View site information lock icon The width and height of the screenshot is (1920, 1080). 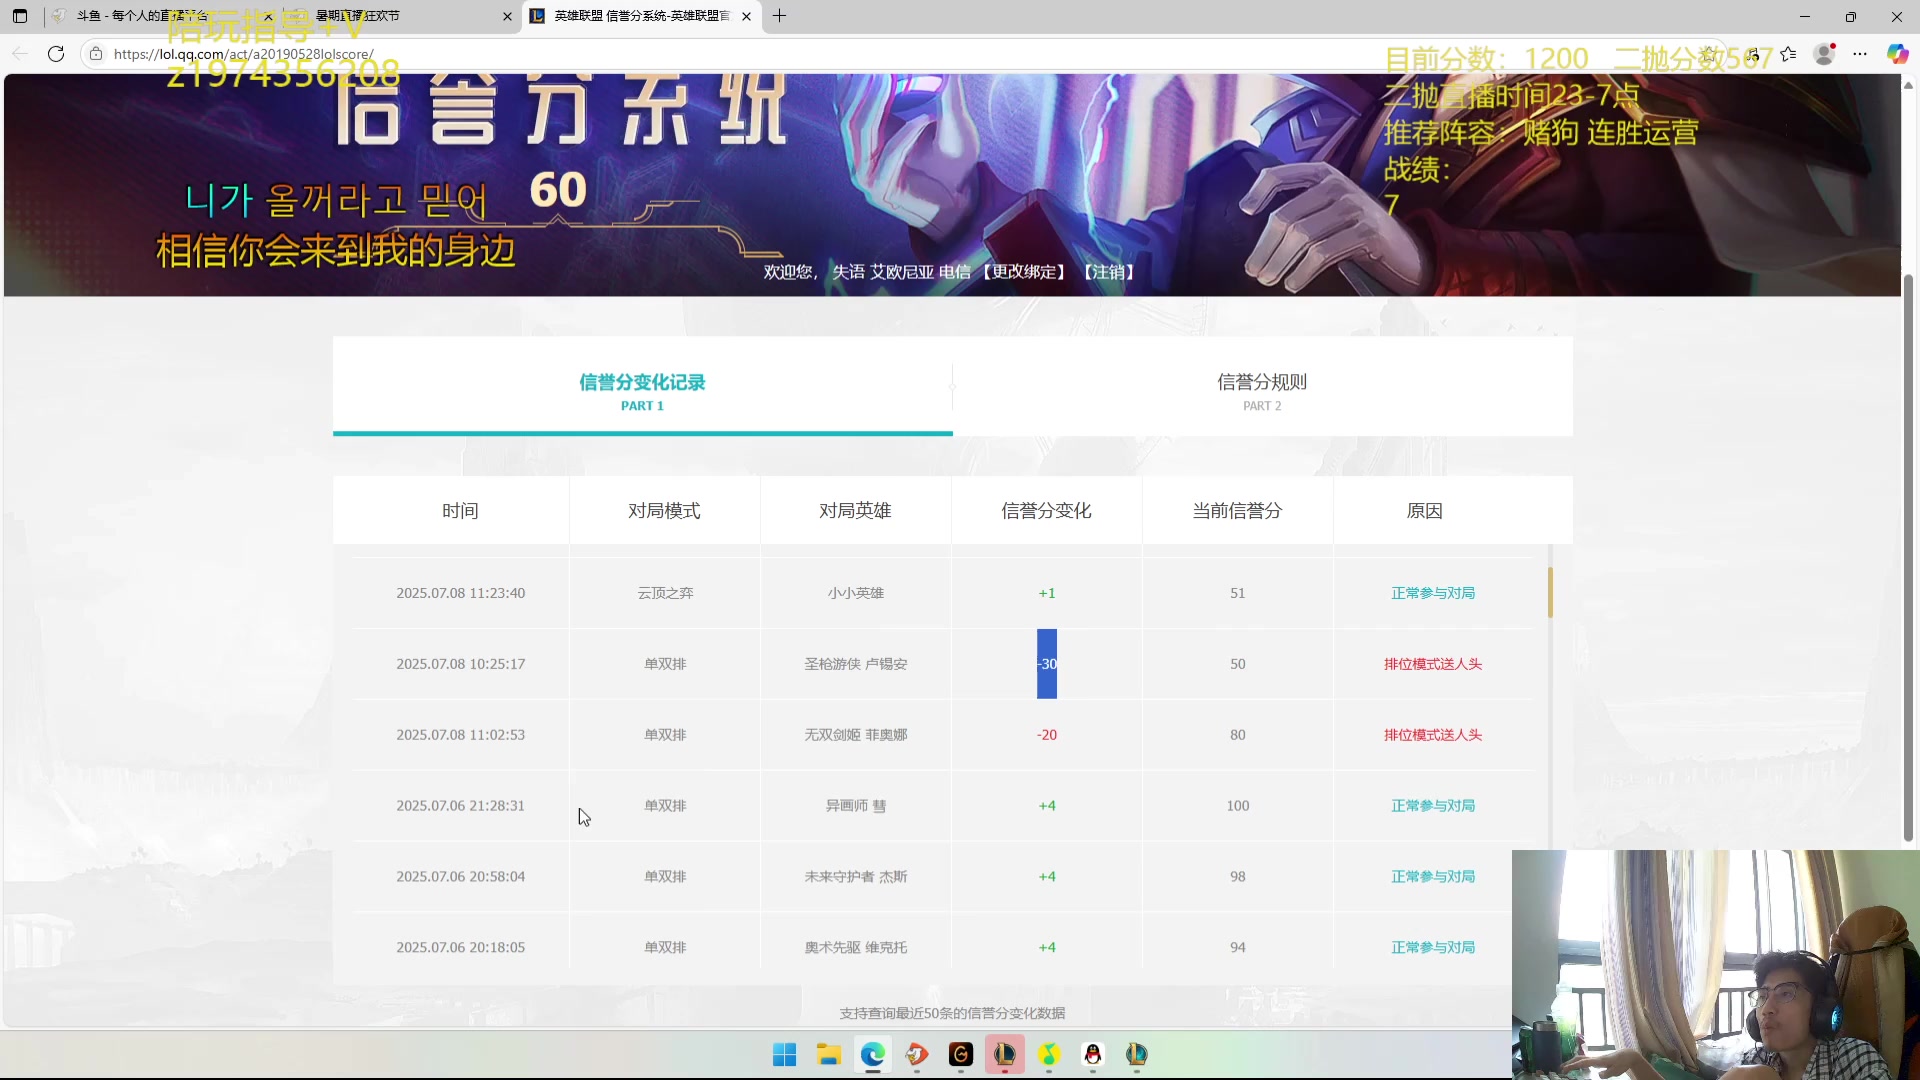96,54
